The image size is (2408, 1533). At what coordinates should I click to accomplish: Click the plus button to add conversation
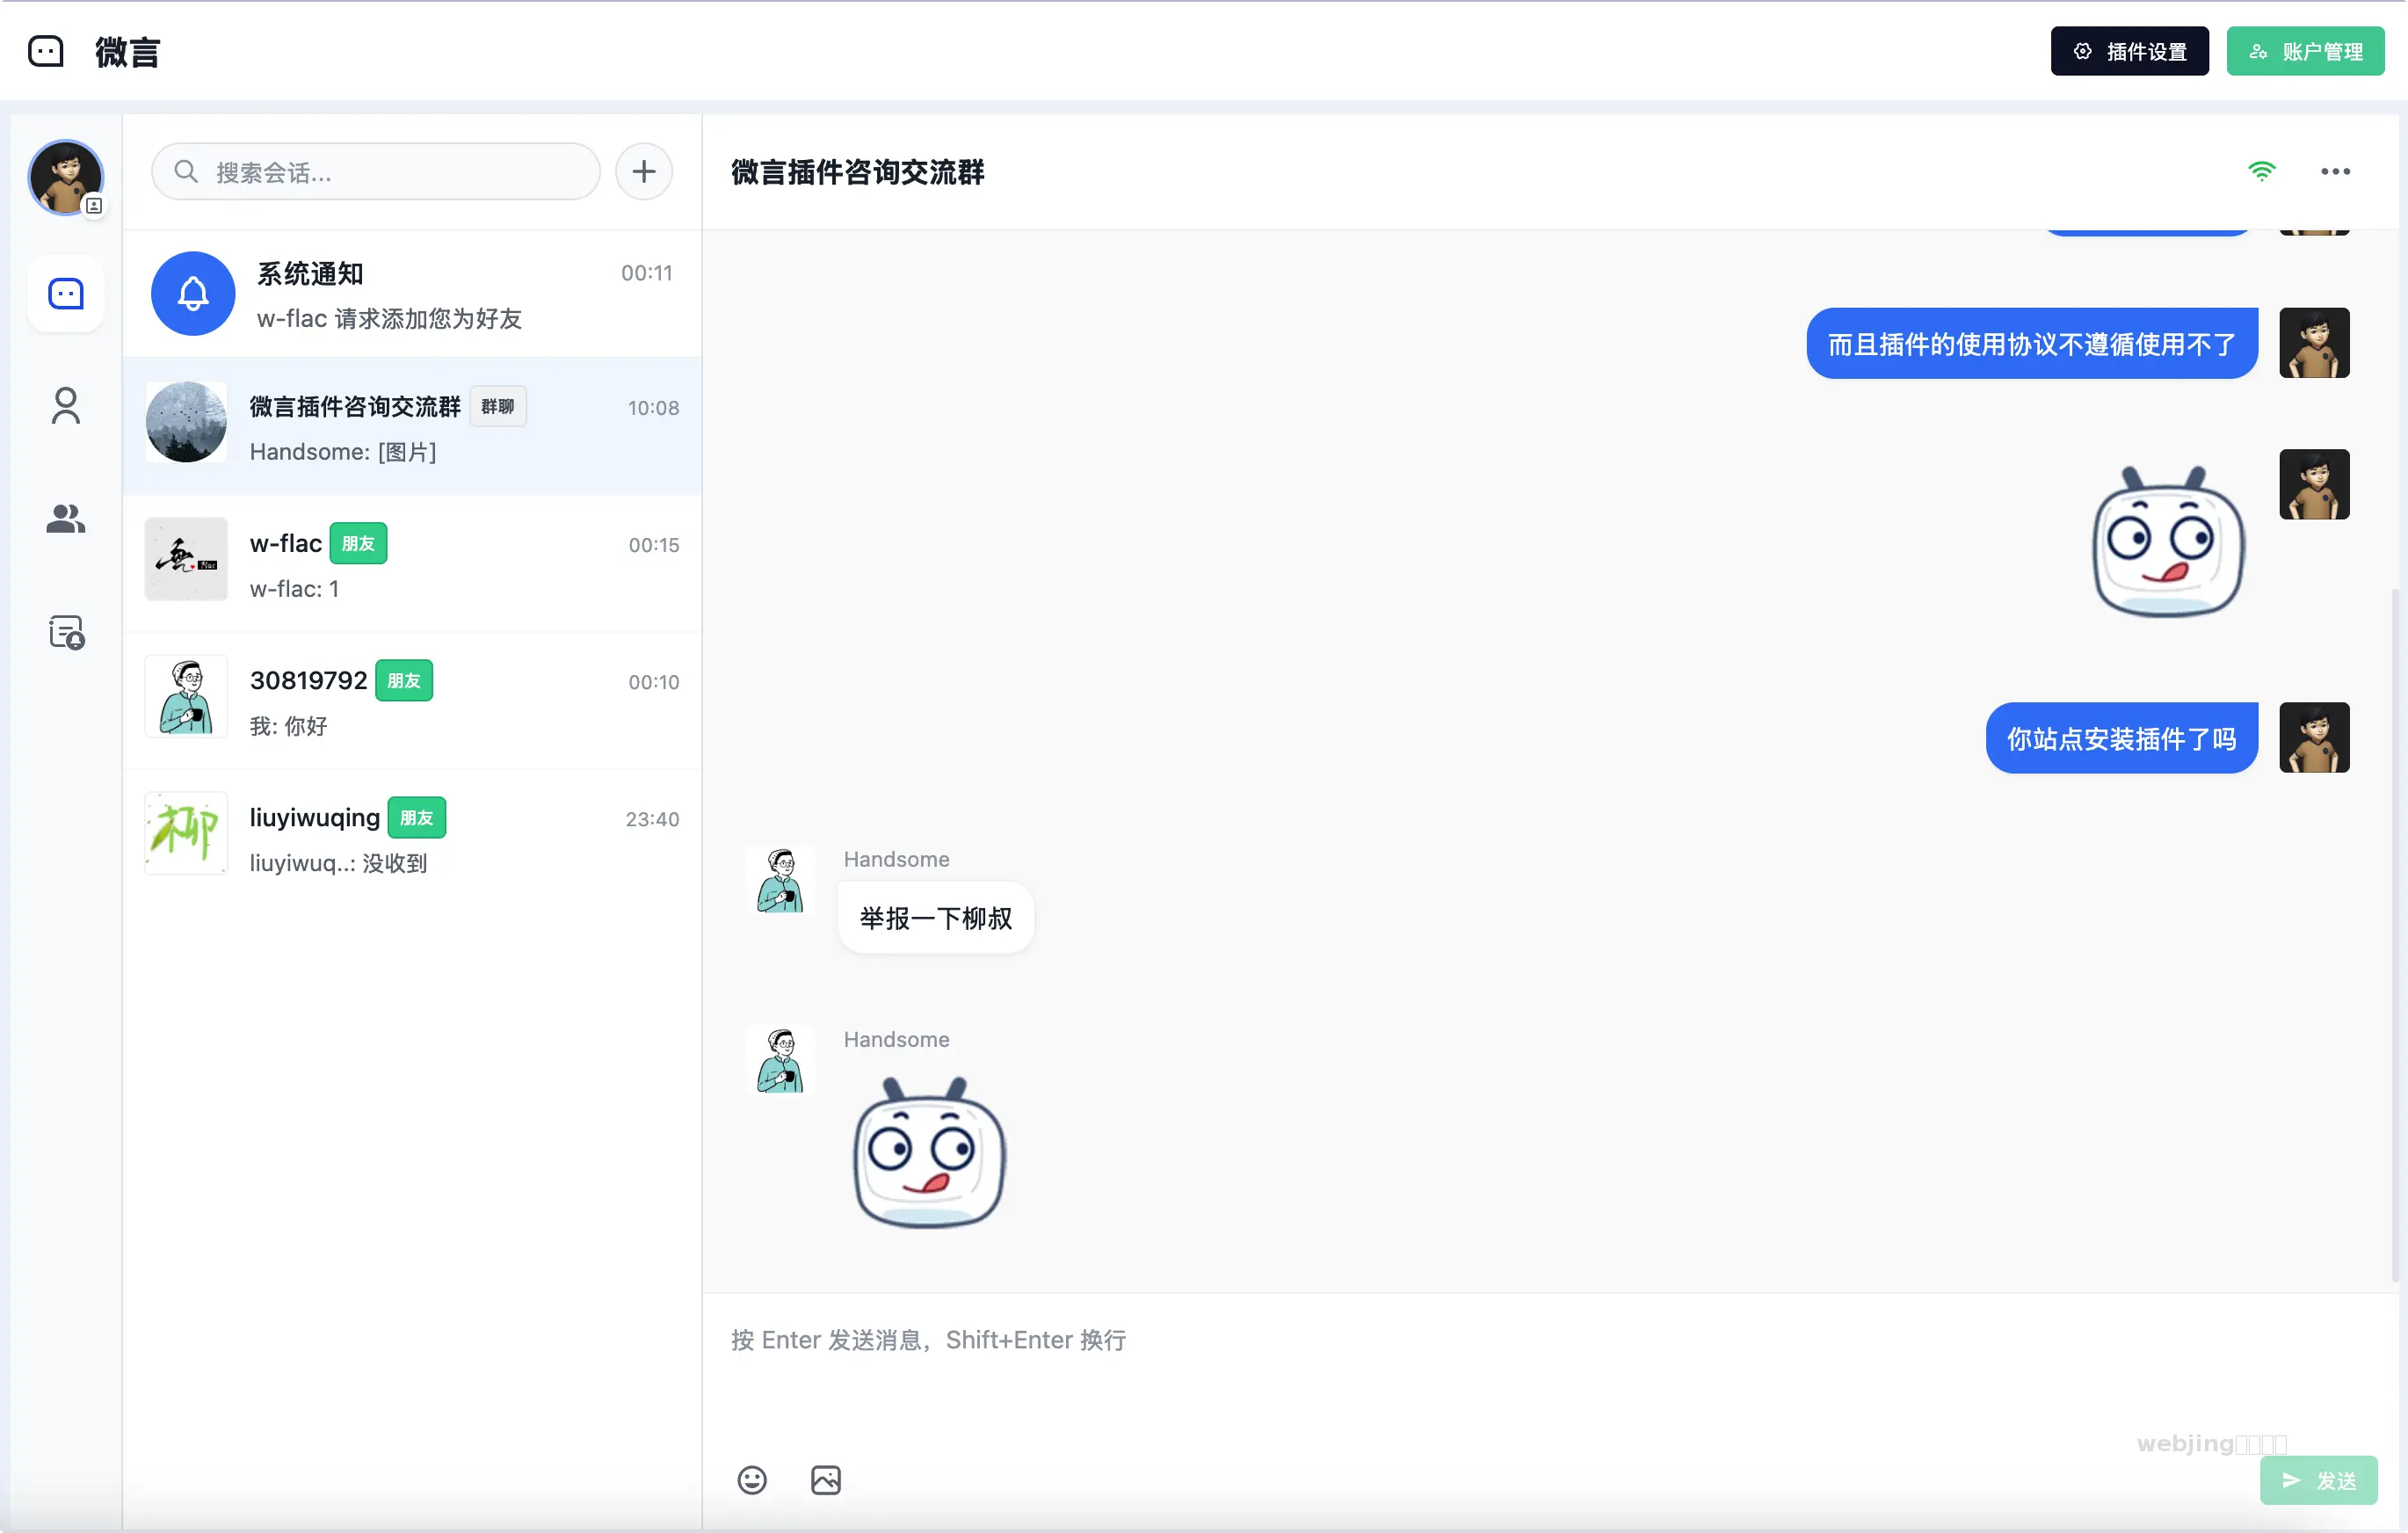[643, 171]
